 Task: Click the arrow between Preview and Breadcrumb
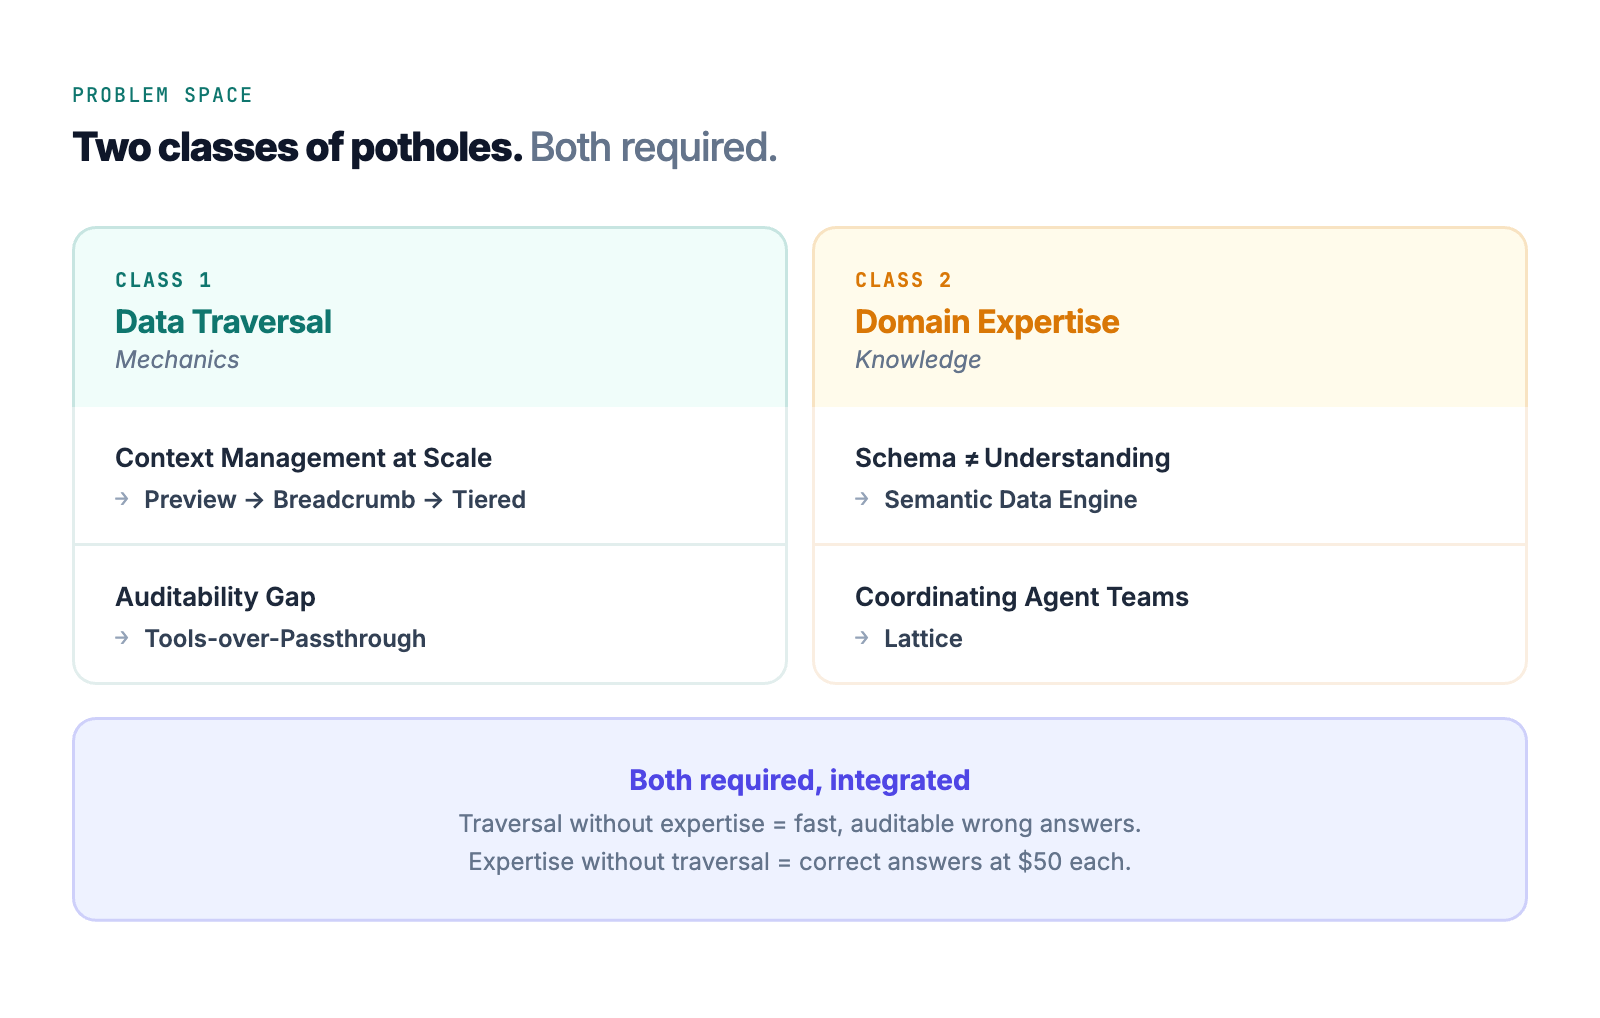255,500
